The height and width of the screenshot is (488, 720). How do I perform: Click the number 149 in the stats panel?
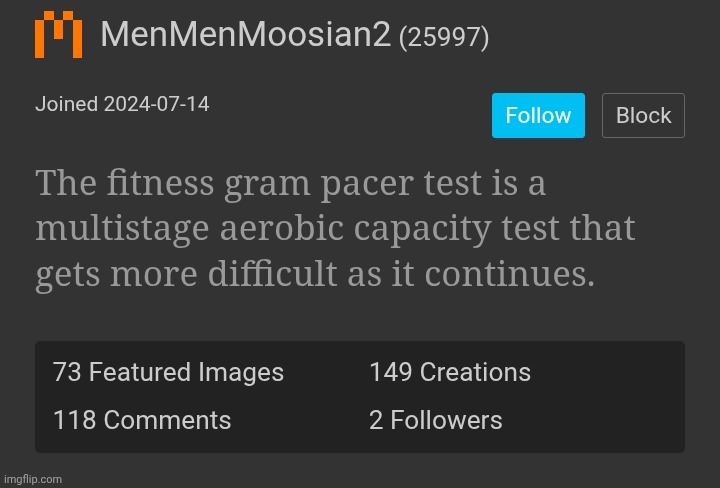click(x=390, y=373)
